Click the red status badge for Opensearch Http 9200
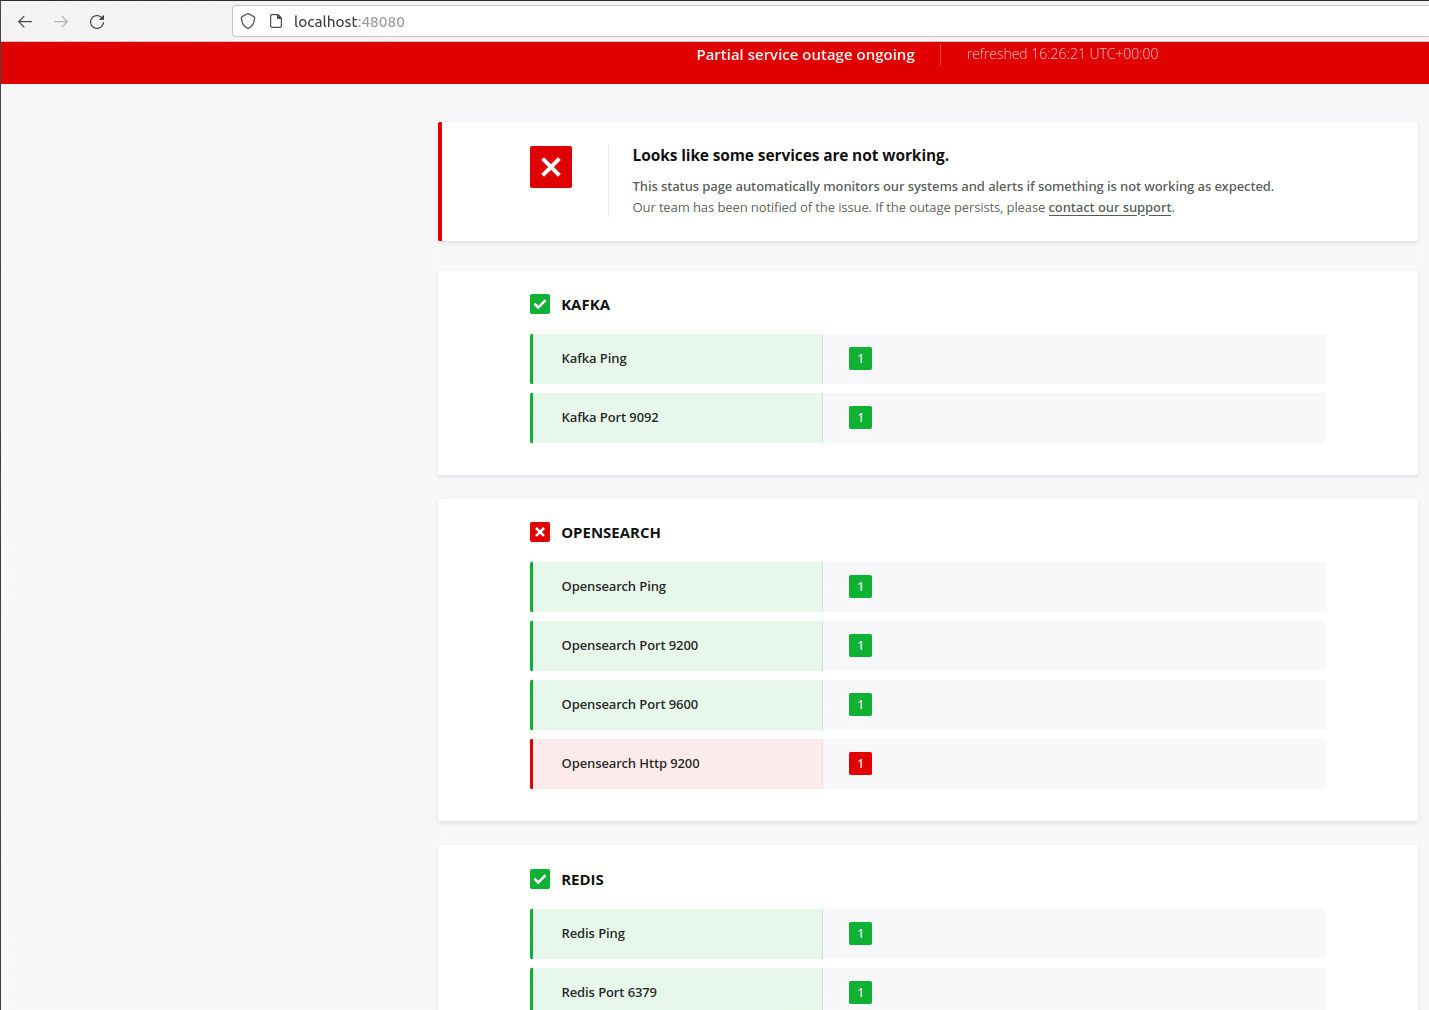Image resolution: width=1429 pixels, height=1010 pixels. [860, 764]
